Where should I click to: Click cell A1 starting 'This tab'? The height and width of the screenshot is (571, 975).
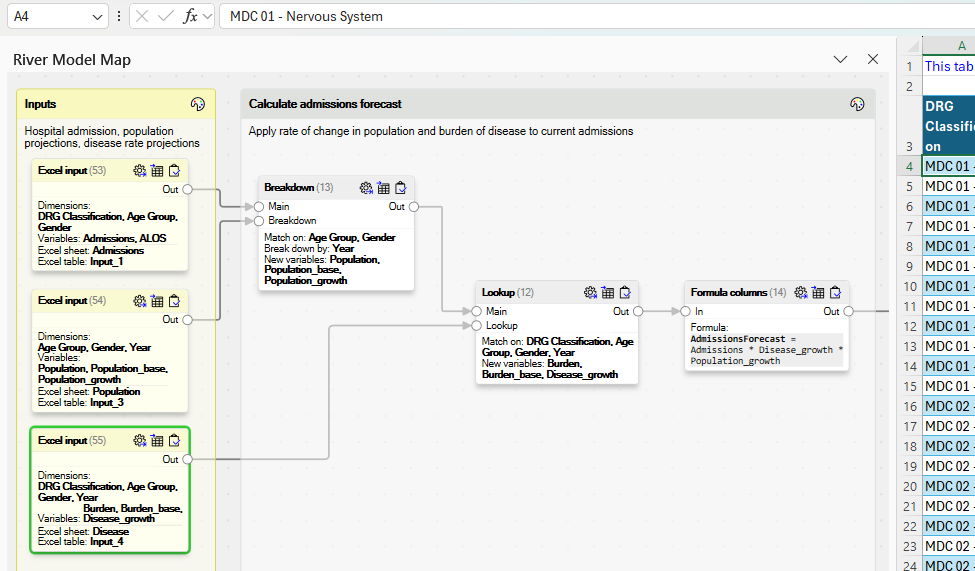point(949,66)
